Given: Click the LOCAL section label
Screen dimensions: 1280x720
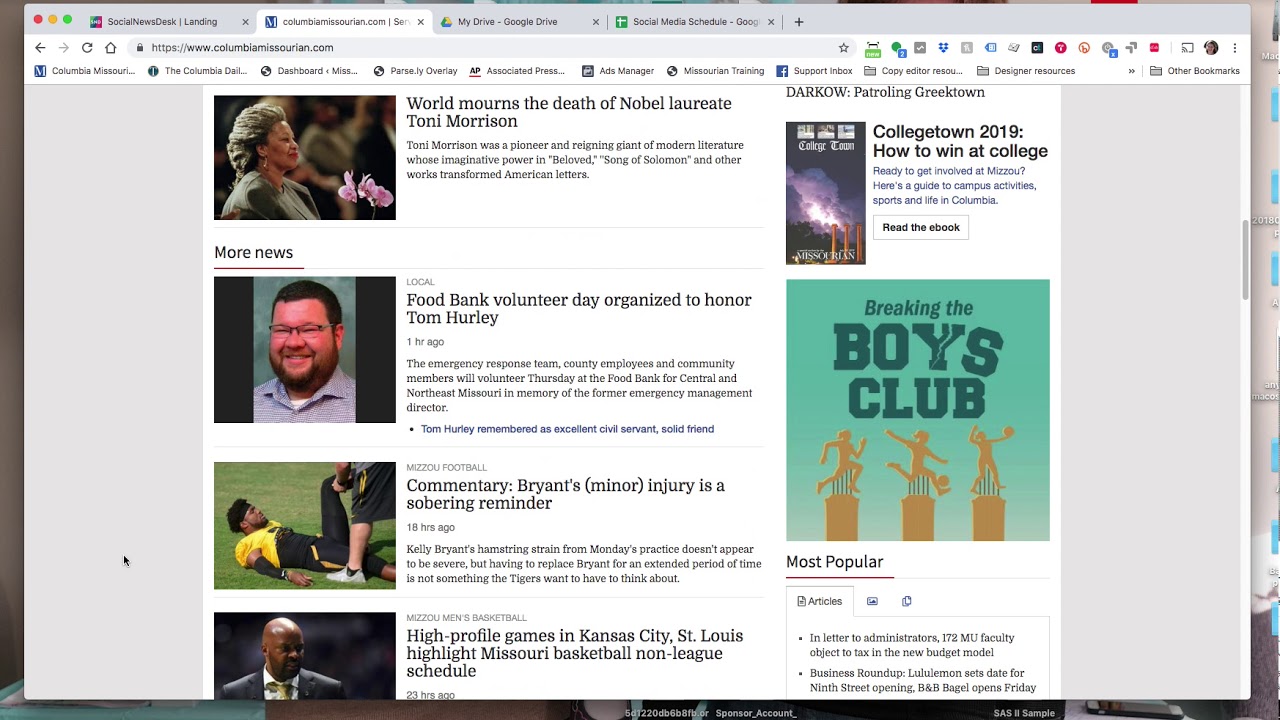Looking at the screenshot, I should [x=420, y=282].
